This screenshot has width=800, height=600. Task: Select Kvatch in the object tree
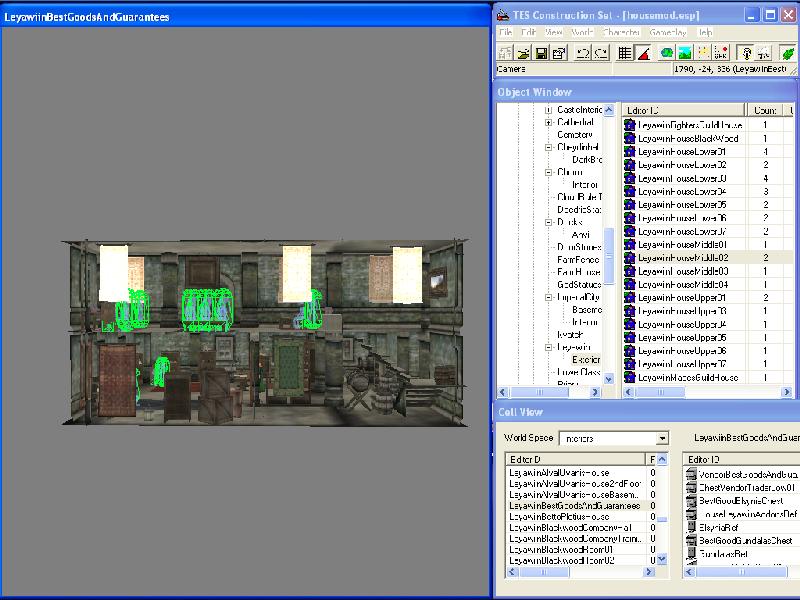point(570,335)
